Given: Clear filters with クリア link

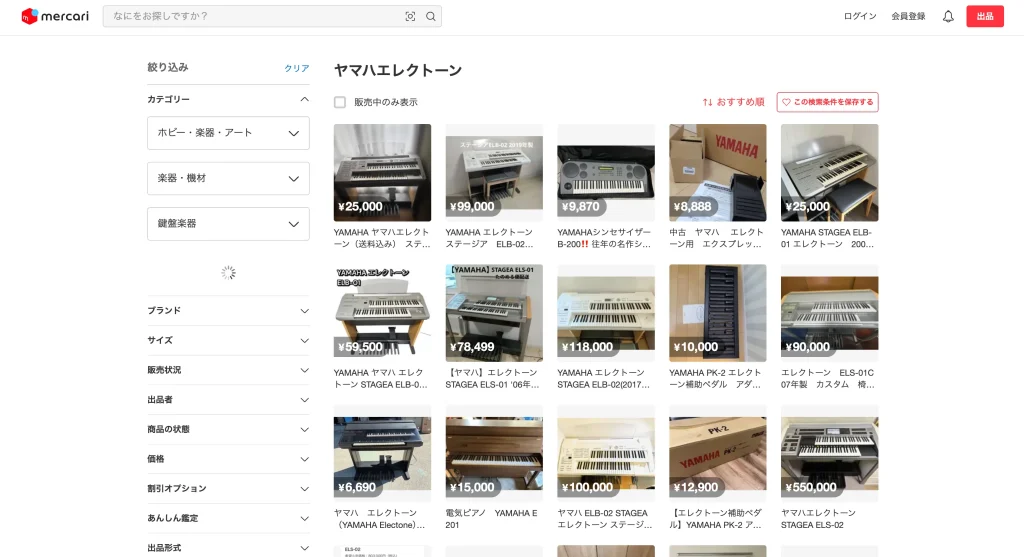Looking at the screenshot, I should click(296, 68).
